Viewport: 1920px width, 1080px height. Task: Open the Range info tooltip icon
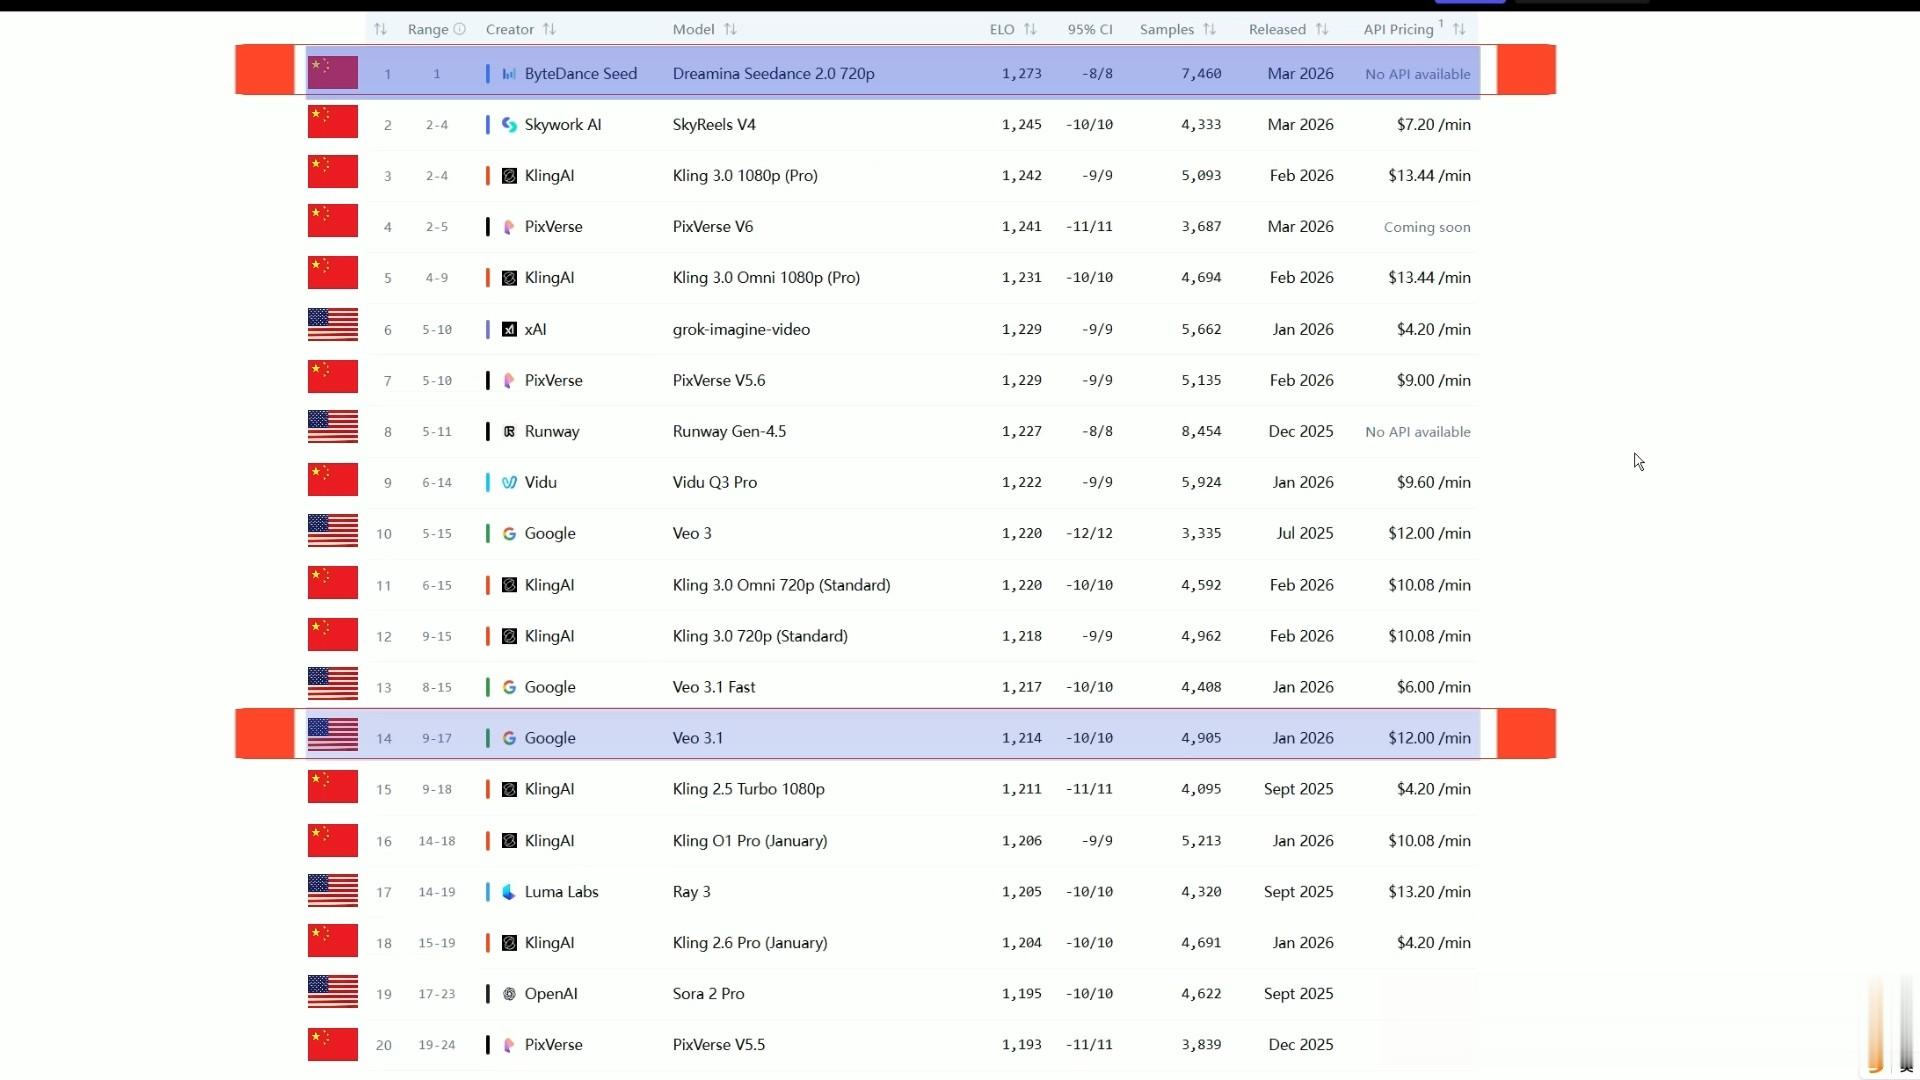click(460, 29)
